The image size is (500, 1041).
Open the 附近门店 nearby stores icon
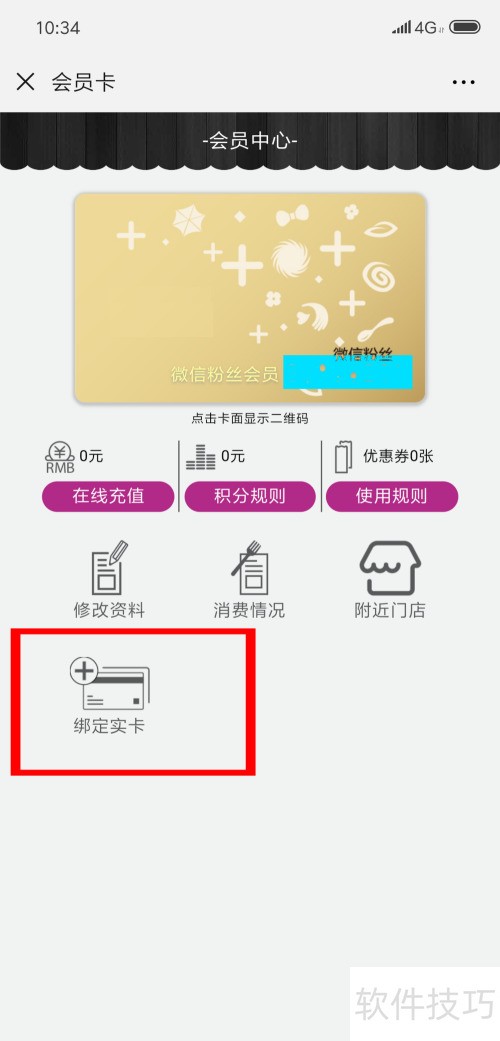390,568
